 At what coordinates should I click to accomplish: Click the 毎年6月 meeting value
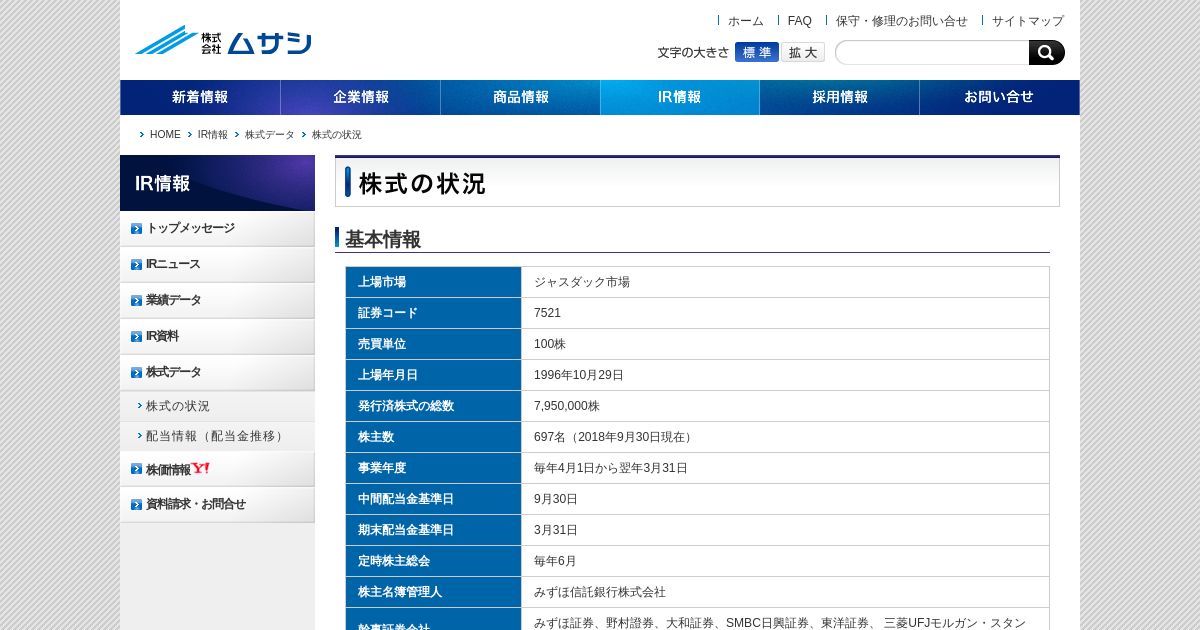click(555, 561)
